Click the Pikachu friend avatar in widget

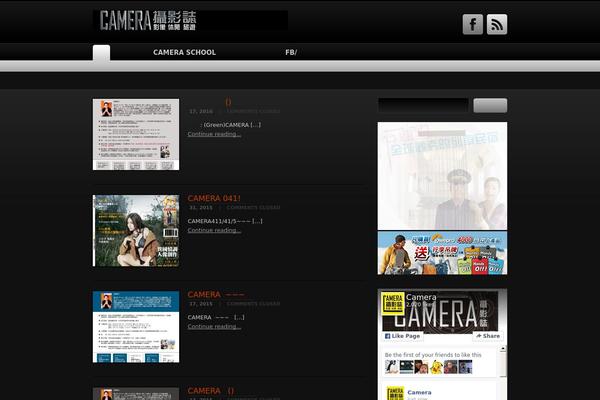(436, 367)
